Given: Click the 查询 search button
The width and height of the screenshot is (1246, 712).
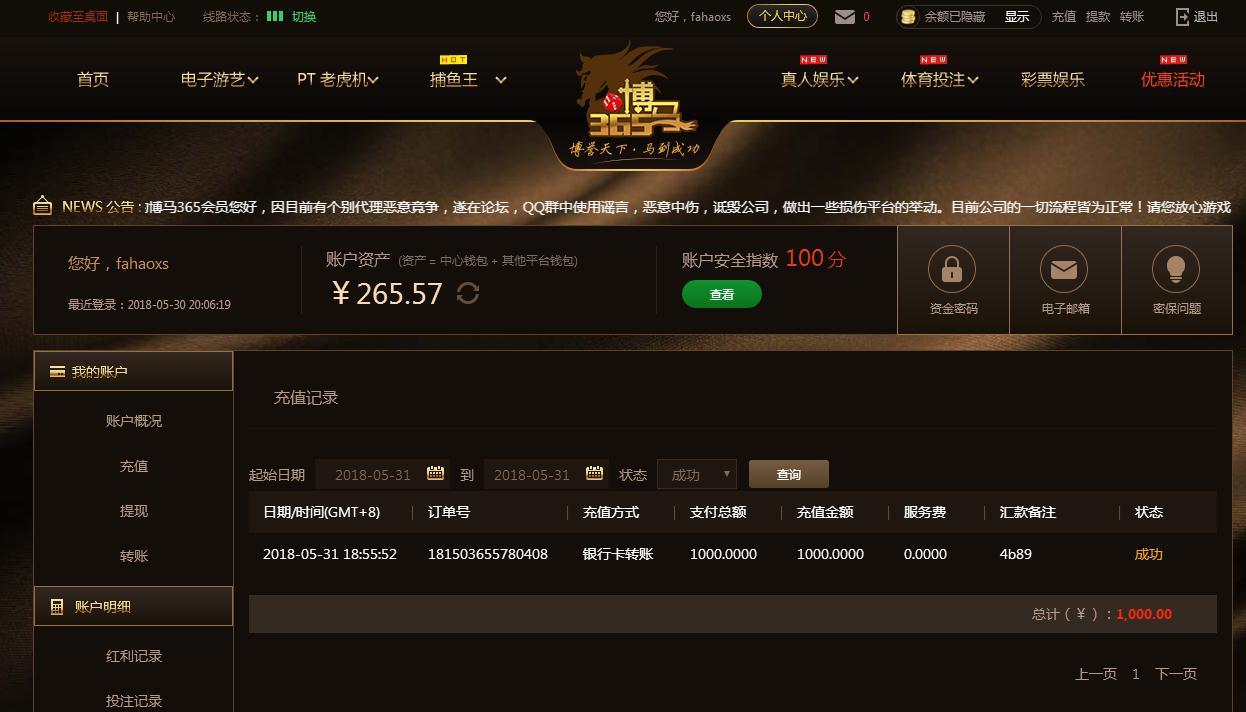Looking at the screenshot, I should (789, 474).
